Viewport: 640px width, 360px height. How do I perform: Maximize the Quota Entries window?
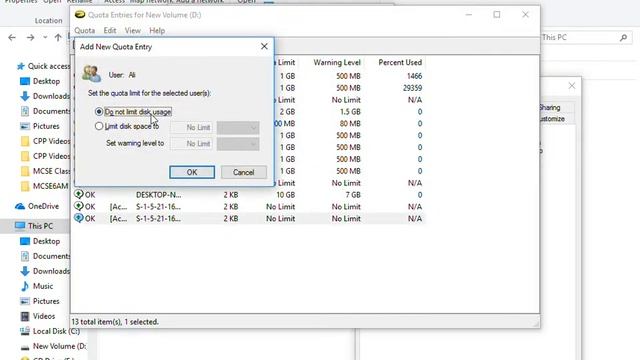[x=497, y=15]
